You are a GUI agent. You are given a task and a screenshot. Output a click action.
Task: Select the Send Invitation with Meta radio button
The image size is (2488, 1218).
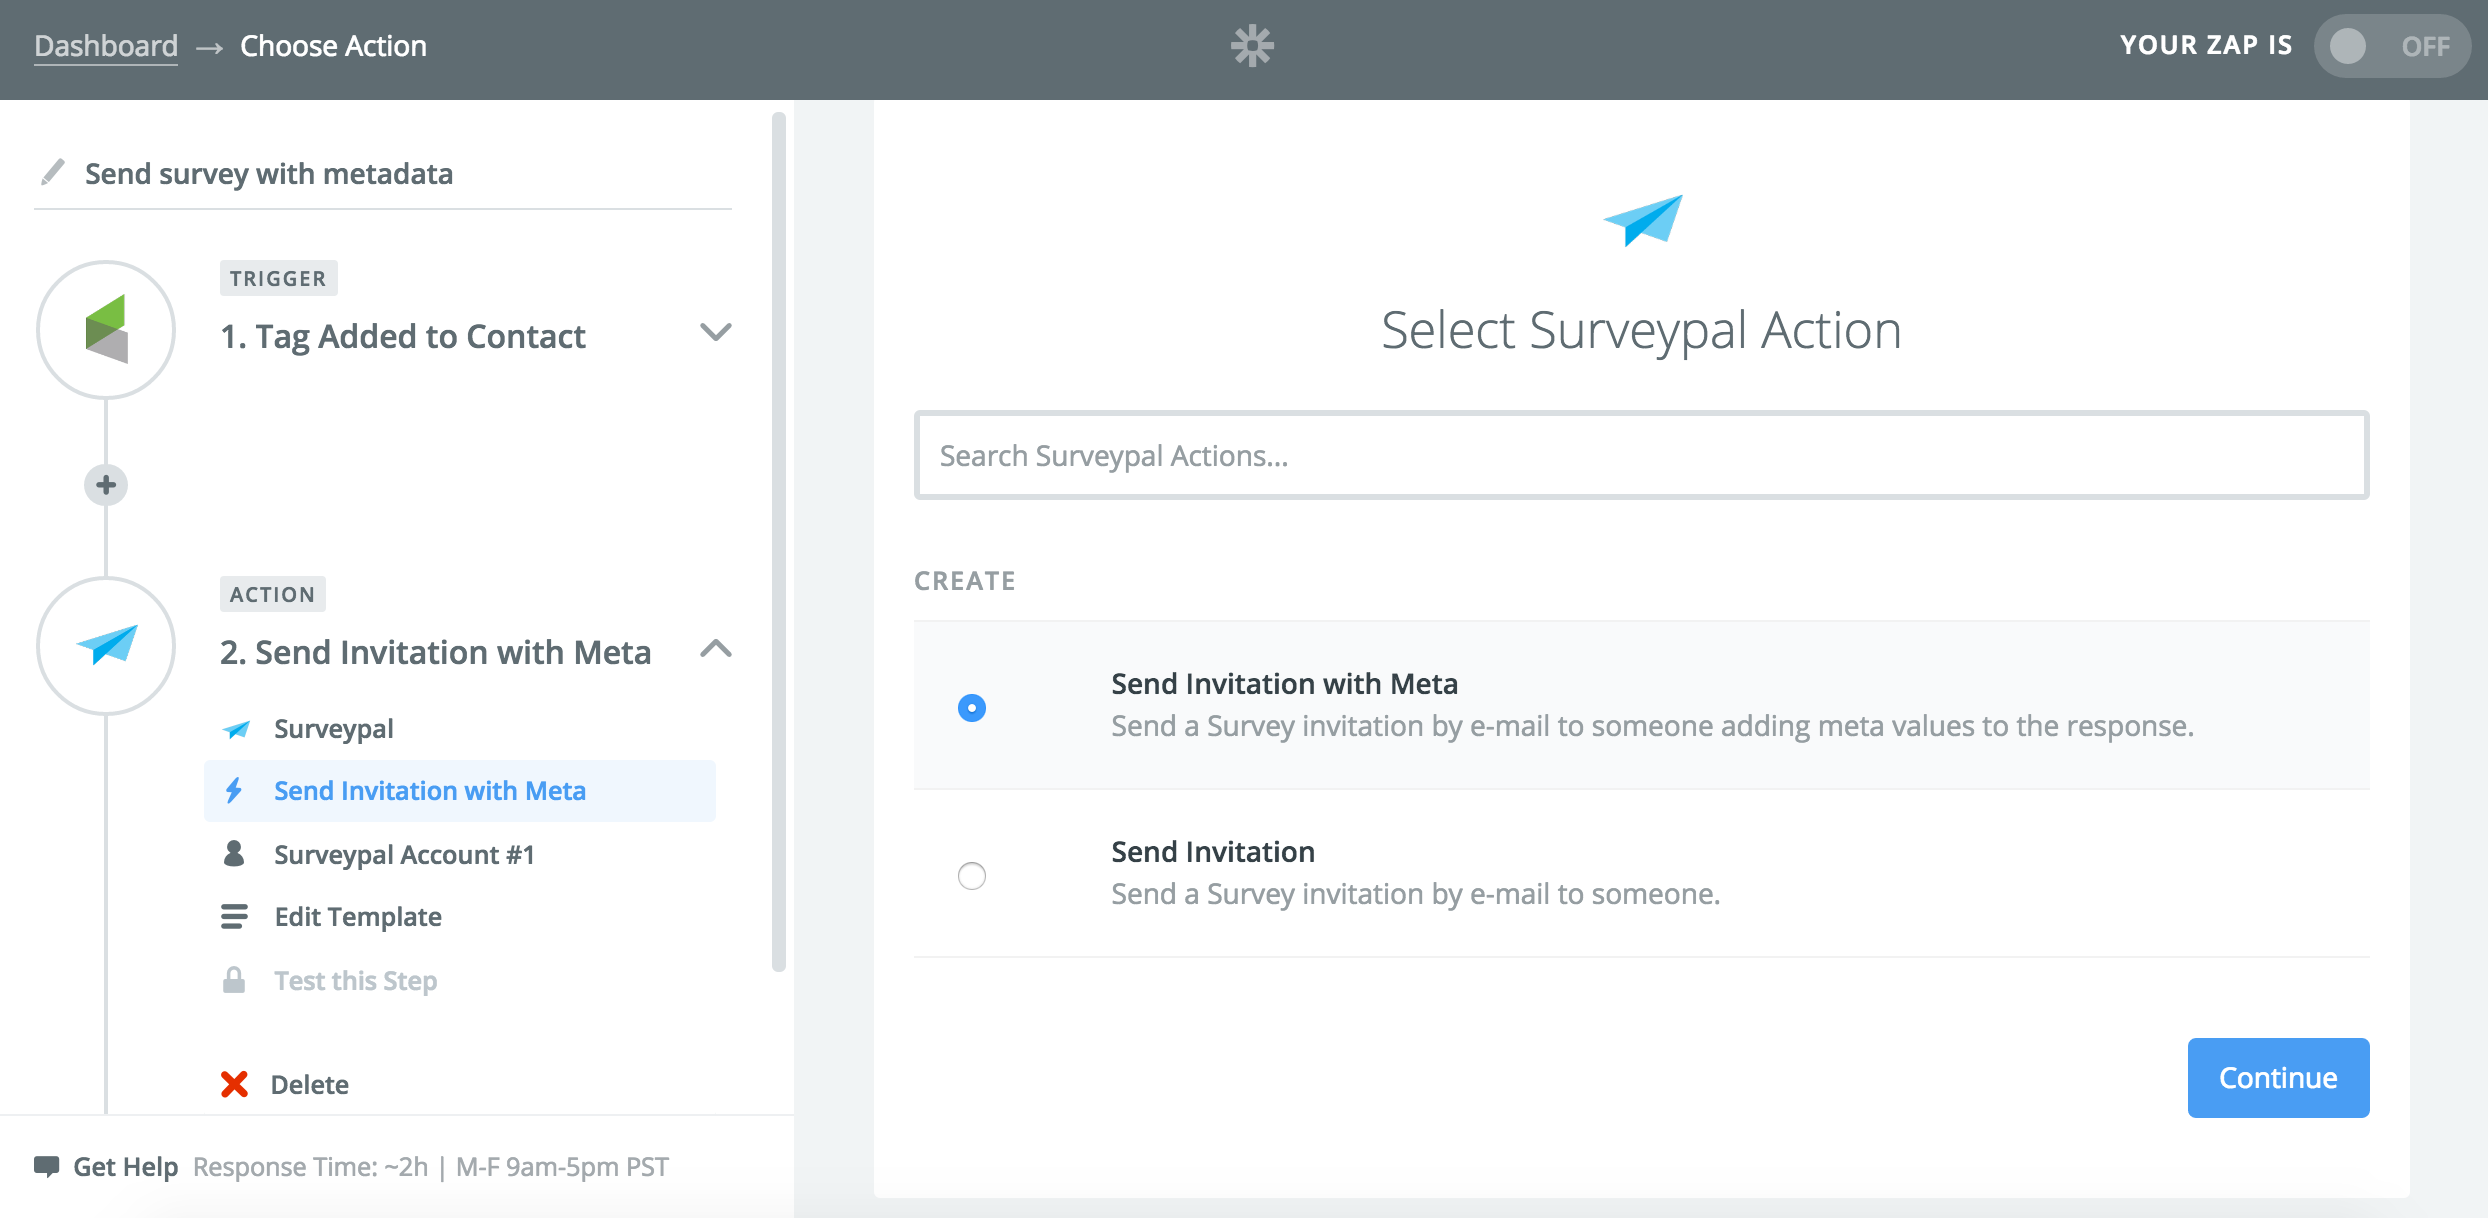click(971, 707)
